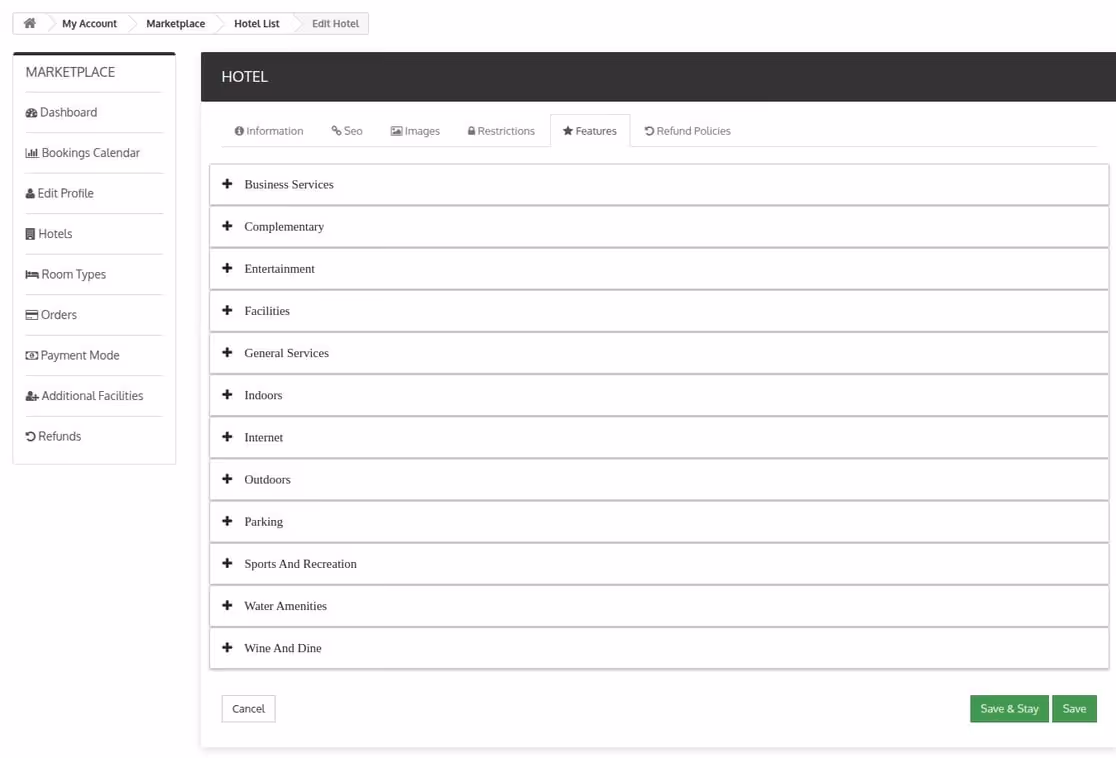Click the Wine And Dine panel title
This screenshot has height=758, width=1116.
(x=283, y=648)
